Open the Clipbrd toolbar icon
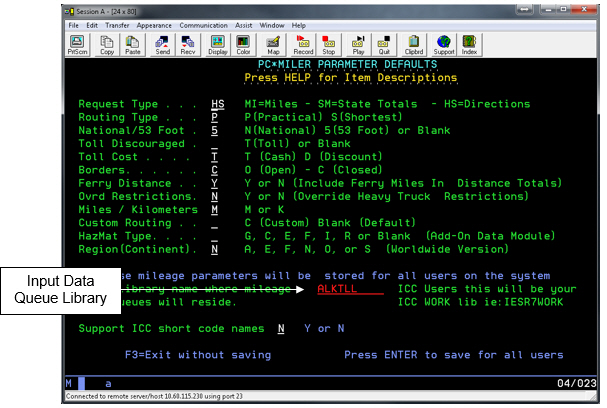Screen dimensions: 607x408 (413, 45)
